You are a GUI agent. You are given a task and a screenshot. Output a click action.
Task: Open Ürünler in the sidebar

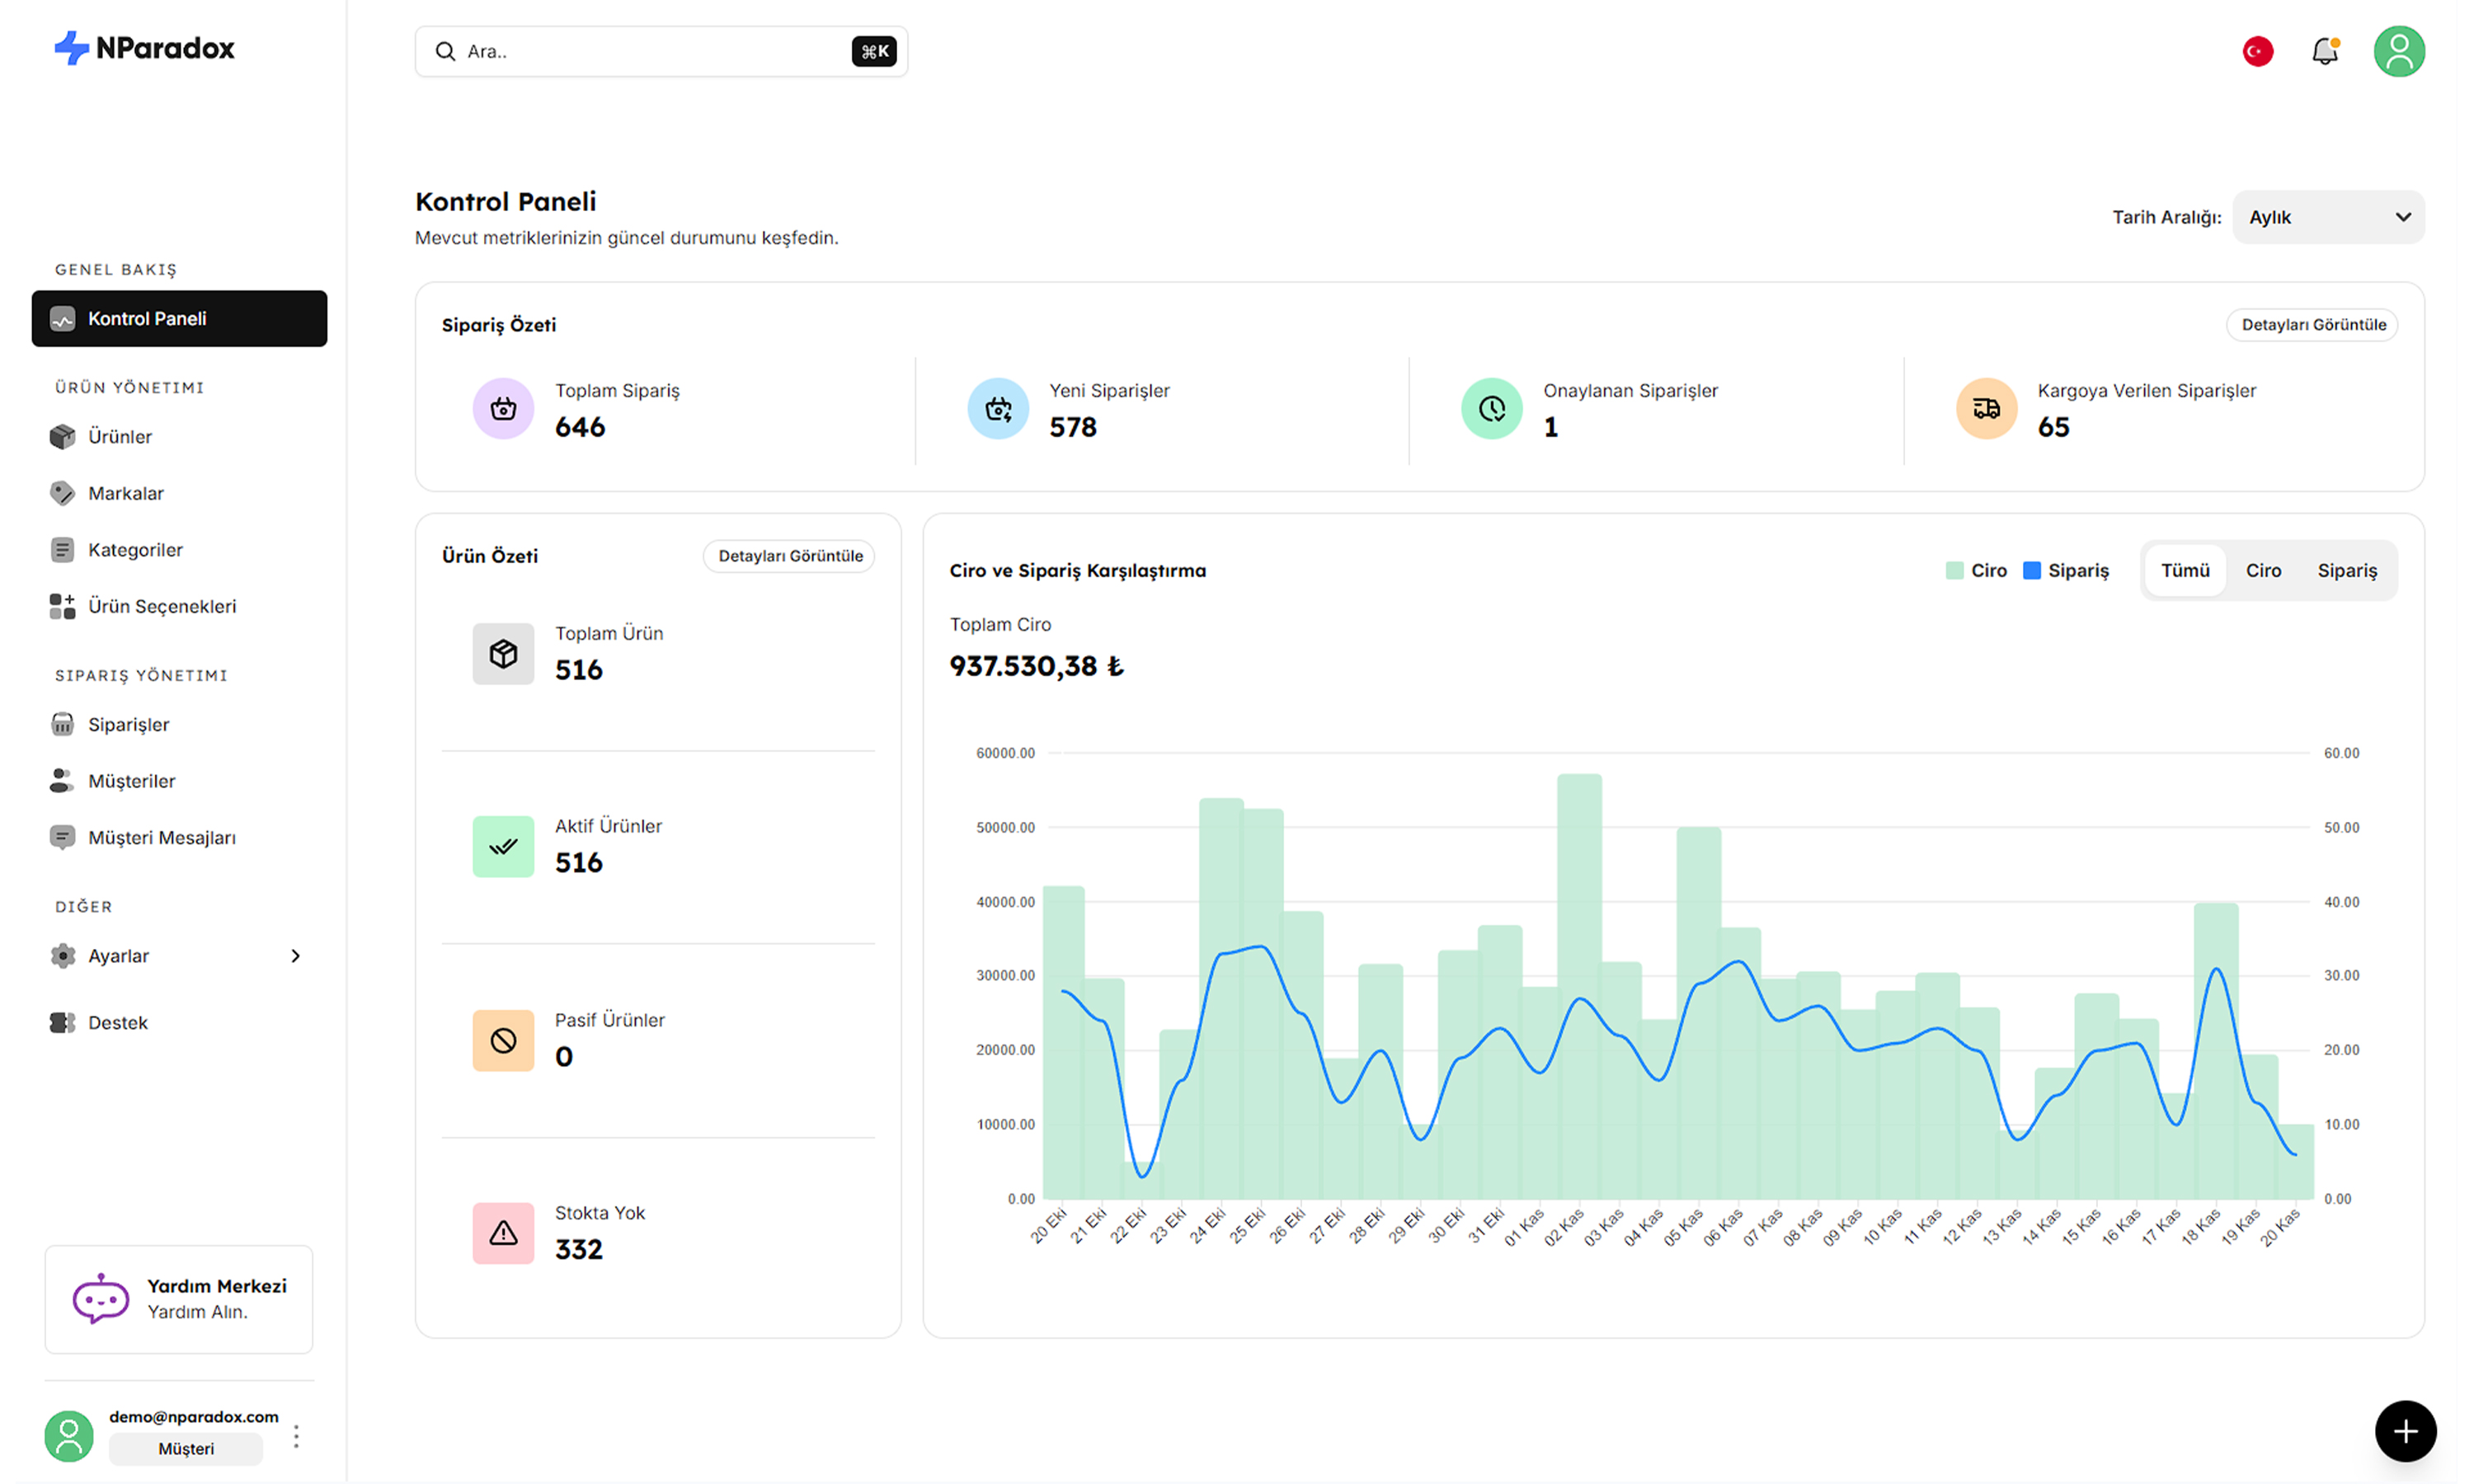point(120,437)
